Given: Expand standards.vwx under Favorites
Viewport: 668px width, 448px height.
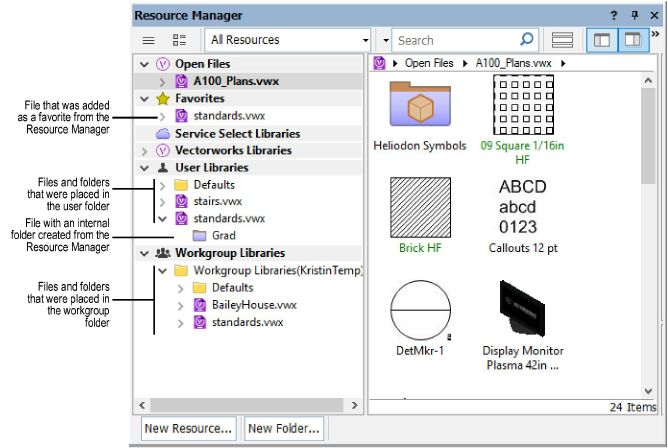Looking at the screenshot, I should (162, 116).
